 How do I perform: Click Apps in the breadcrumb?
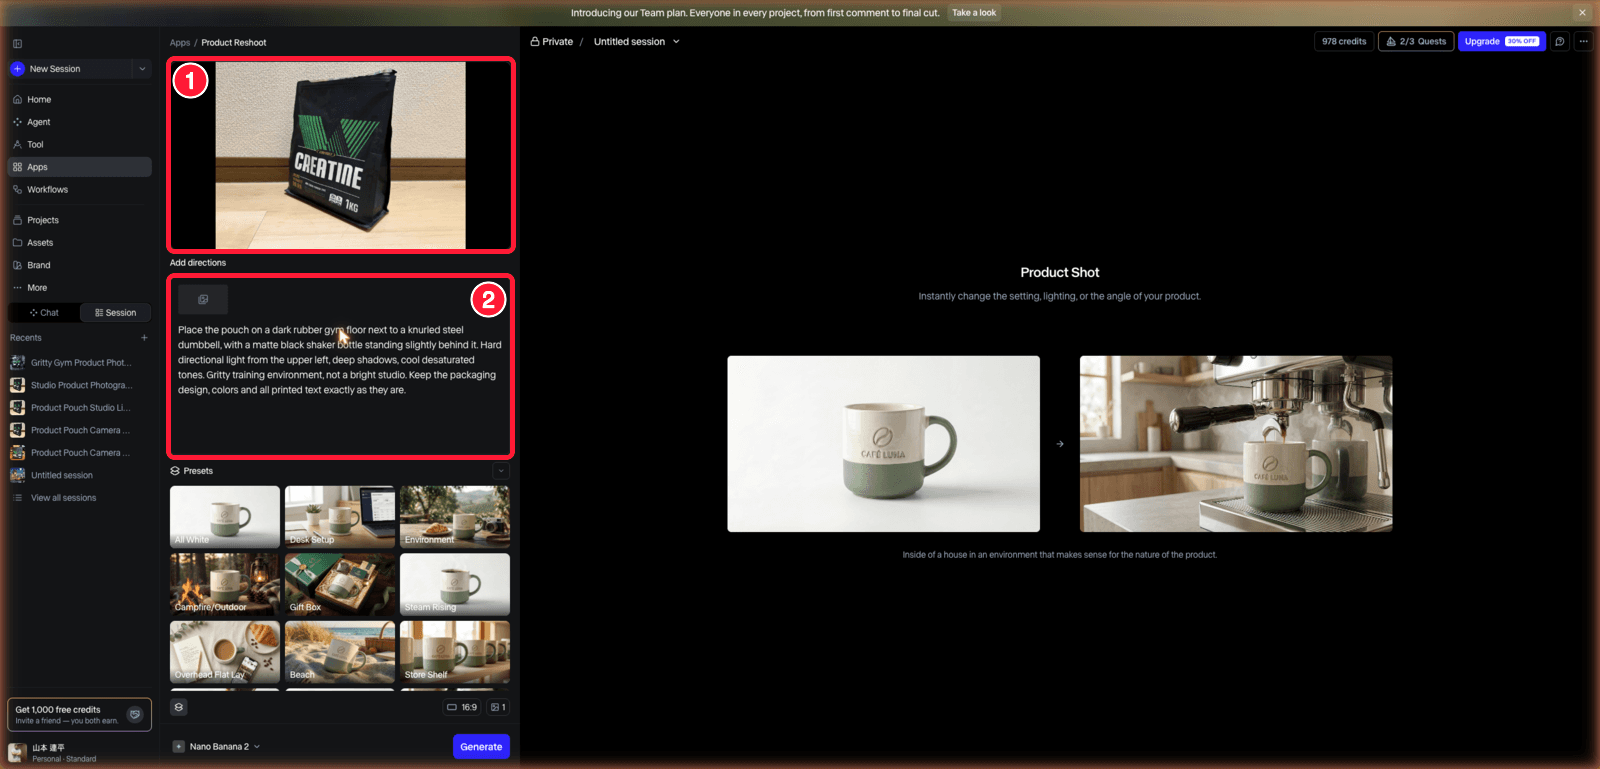click(180, 43)
